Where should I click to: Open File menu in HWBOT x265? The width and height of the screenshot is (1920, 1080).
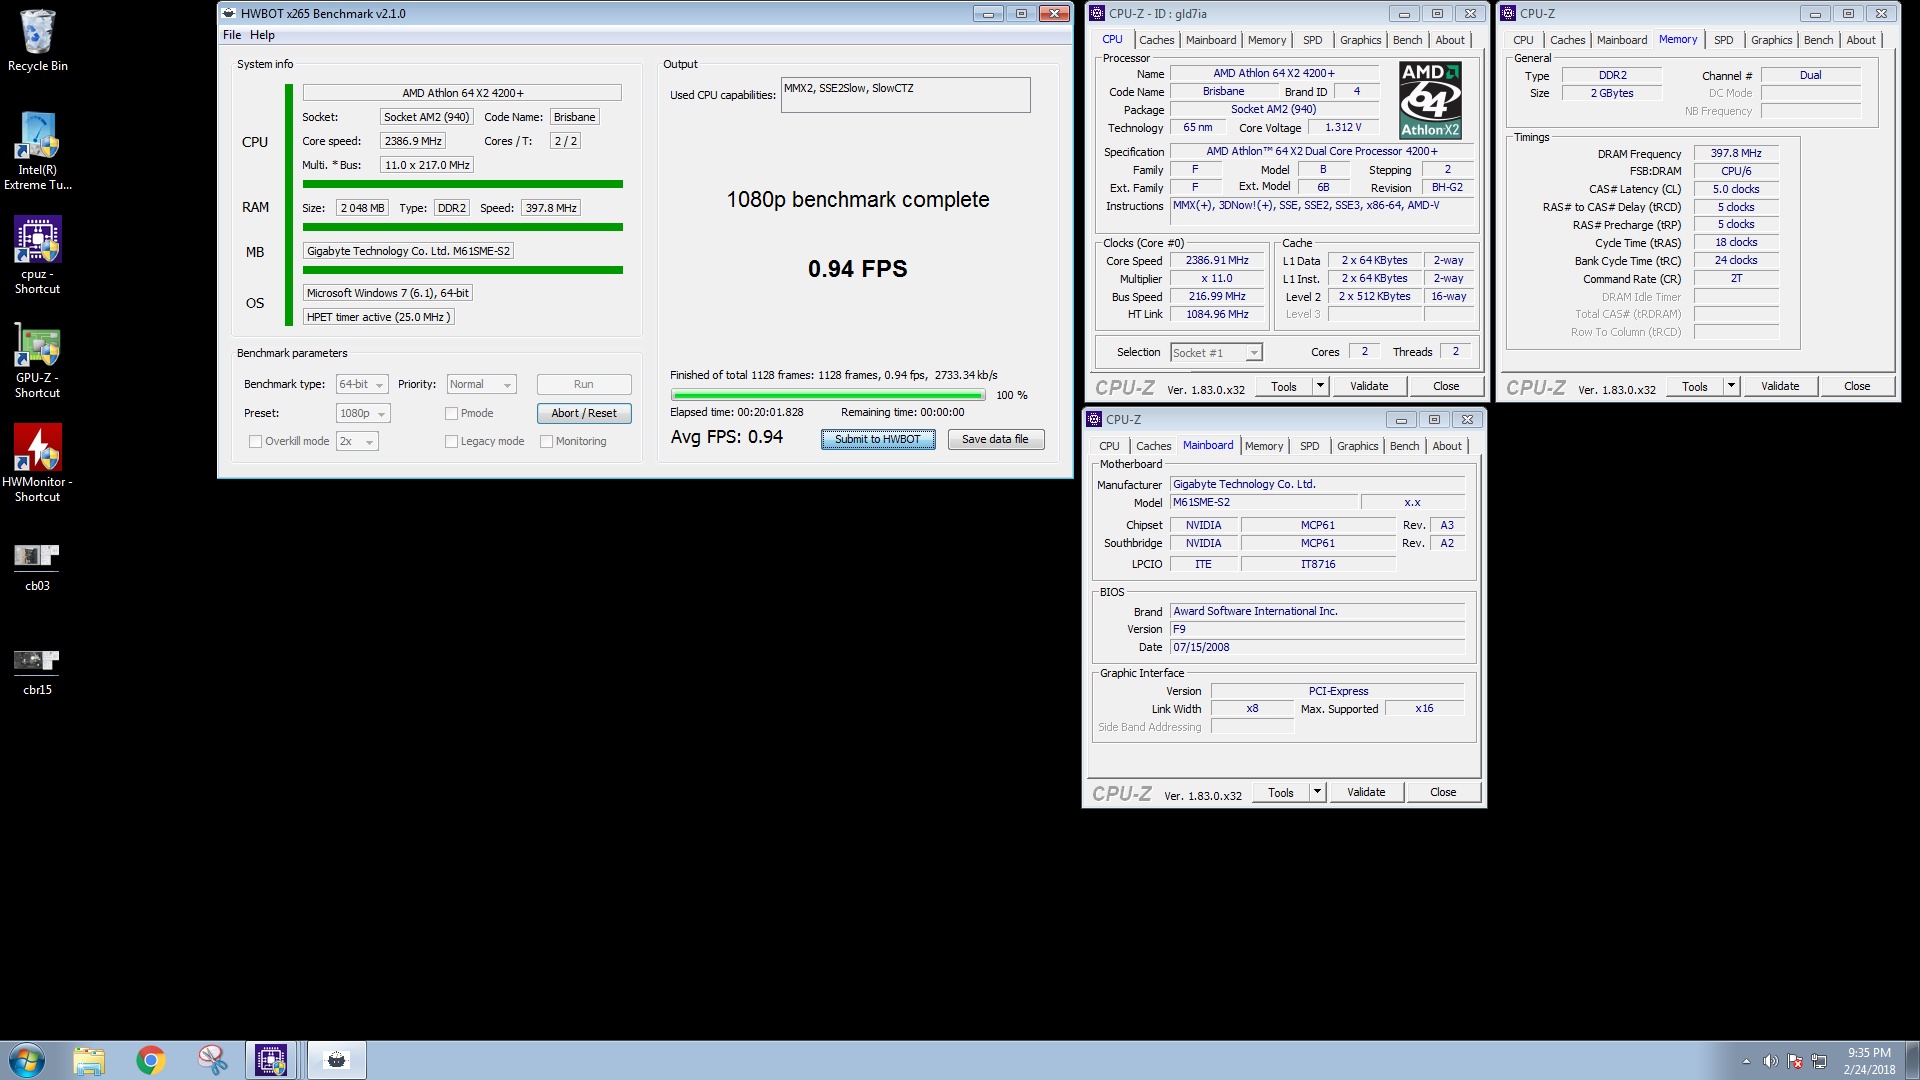coord(232,35)
